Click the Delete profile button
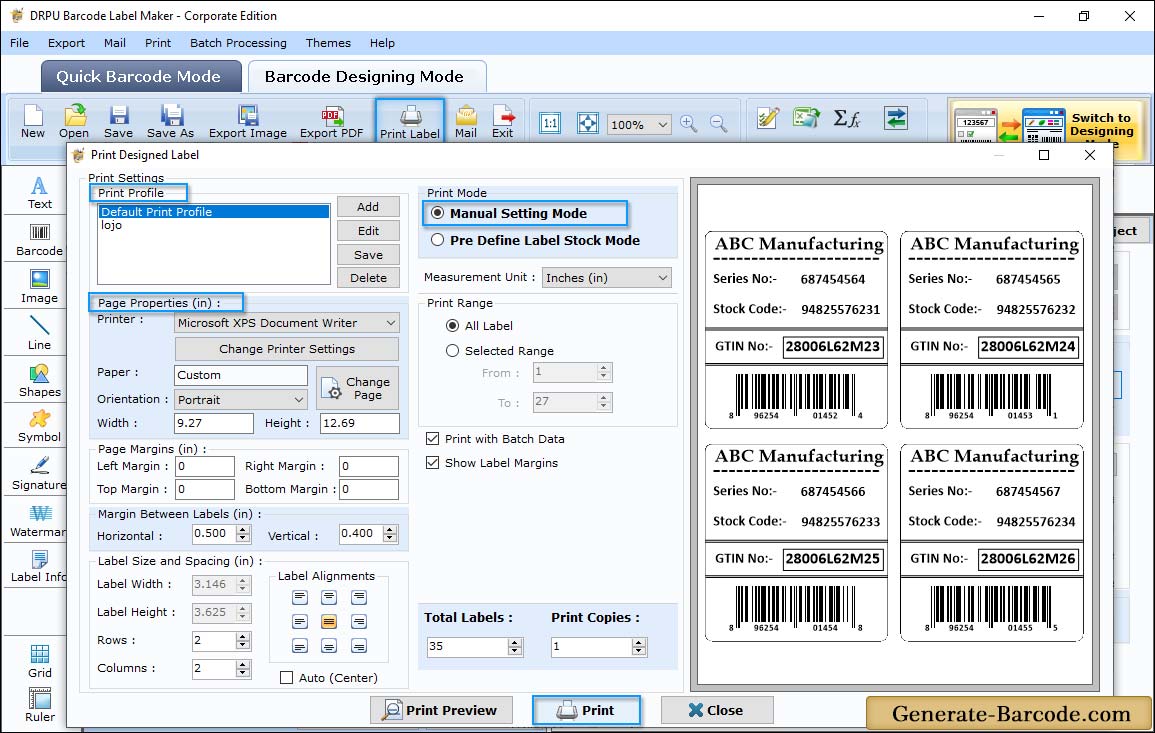1155x733 pixels. (368, 278)
